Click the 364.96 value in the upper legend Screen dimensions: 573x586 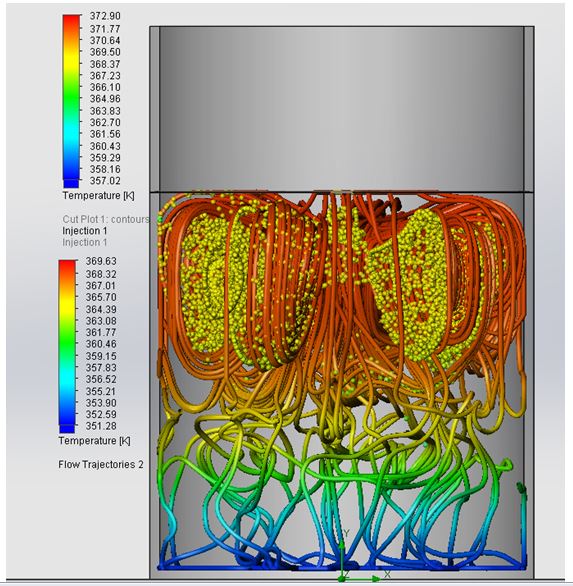[105, 99]
